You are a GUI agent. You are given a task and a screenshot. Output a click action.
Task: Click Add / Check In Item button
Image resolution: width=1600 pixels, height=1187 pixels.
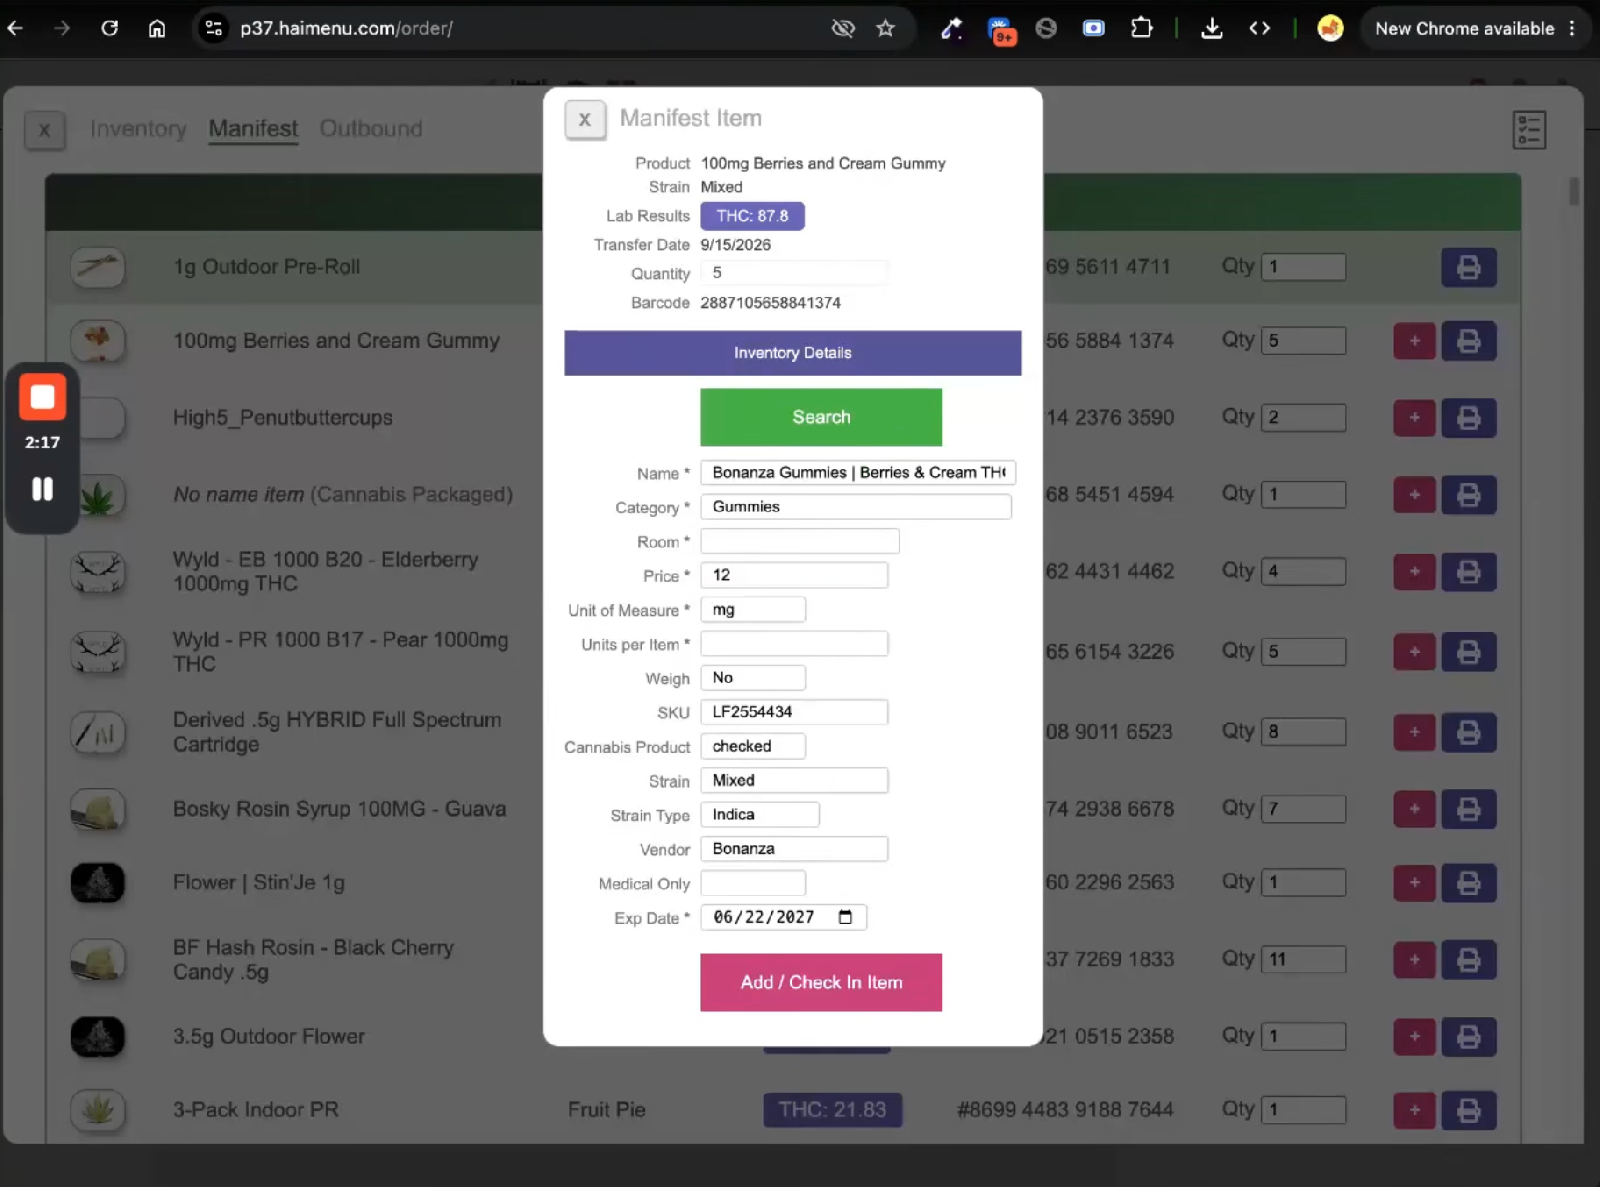click(x=821, y=982)
